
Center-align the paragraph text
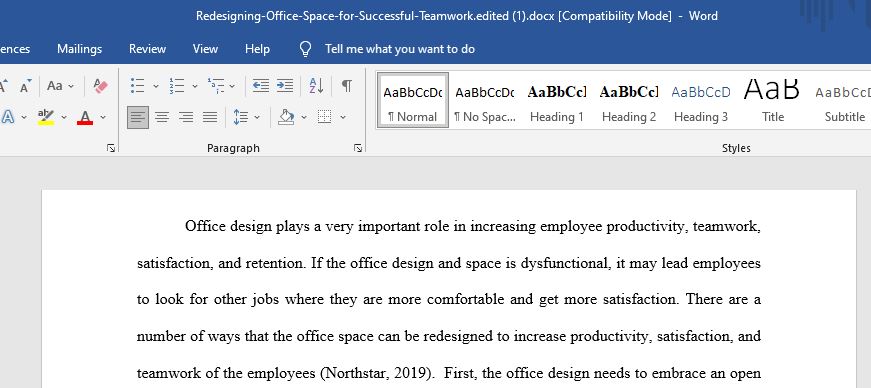click(x=162, y=117)
